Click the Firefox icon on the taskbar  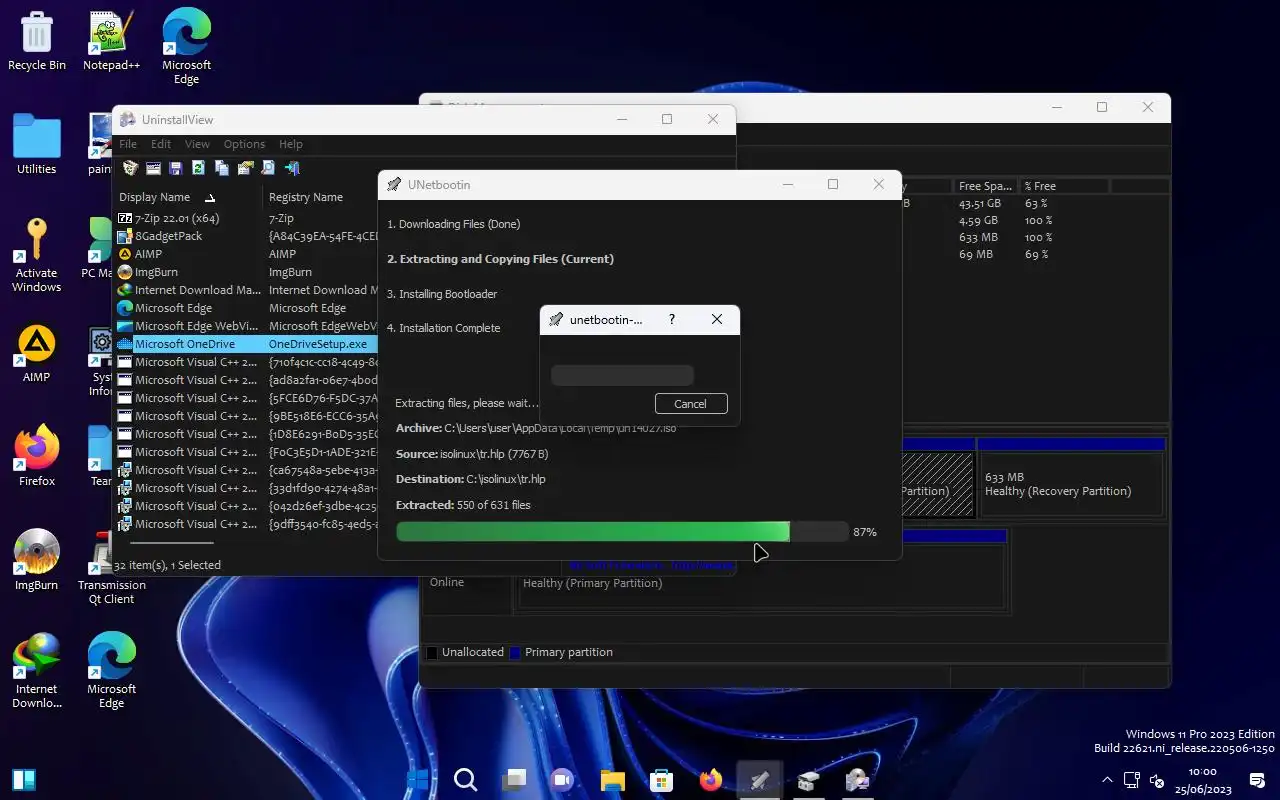[710, 780]
